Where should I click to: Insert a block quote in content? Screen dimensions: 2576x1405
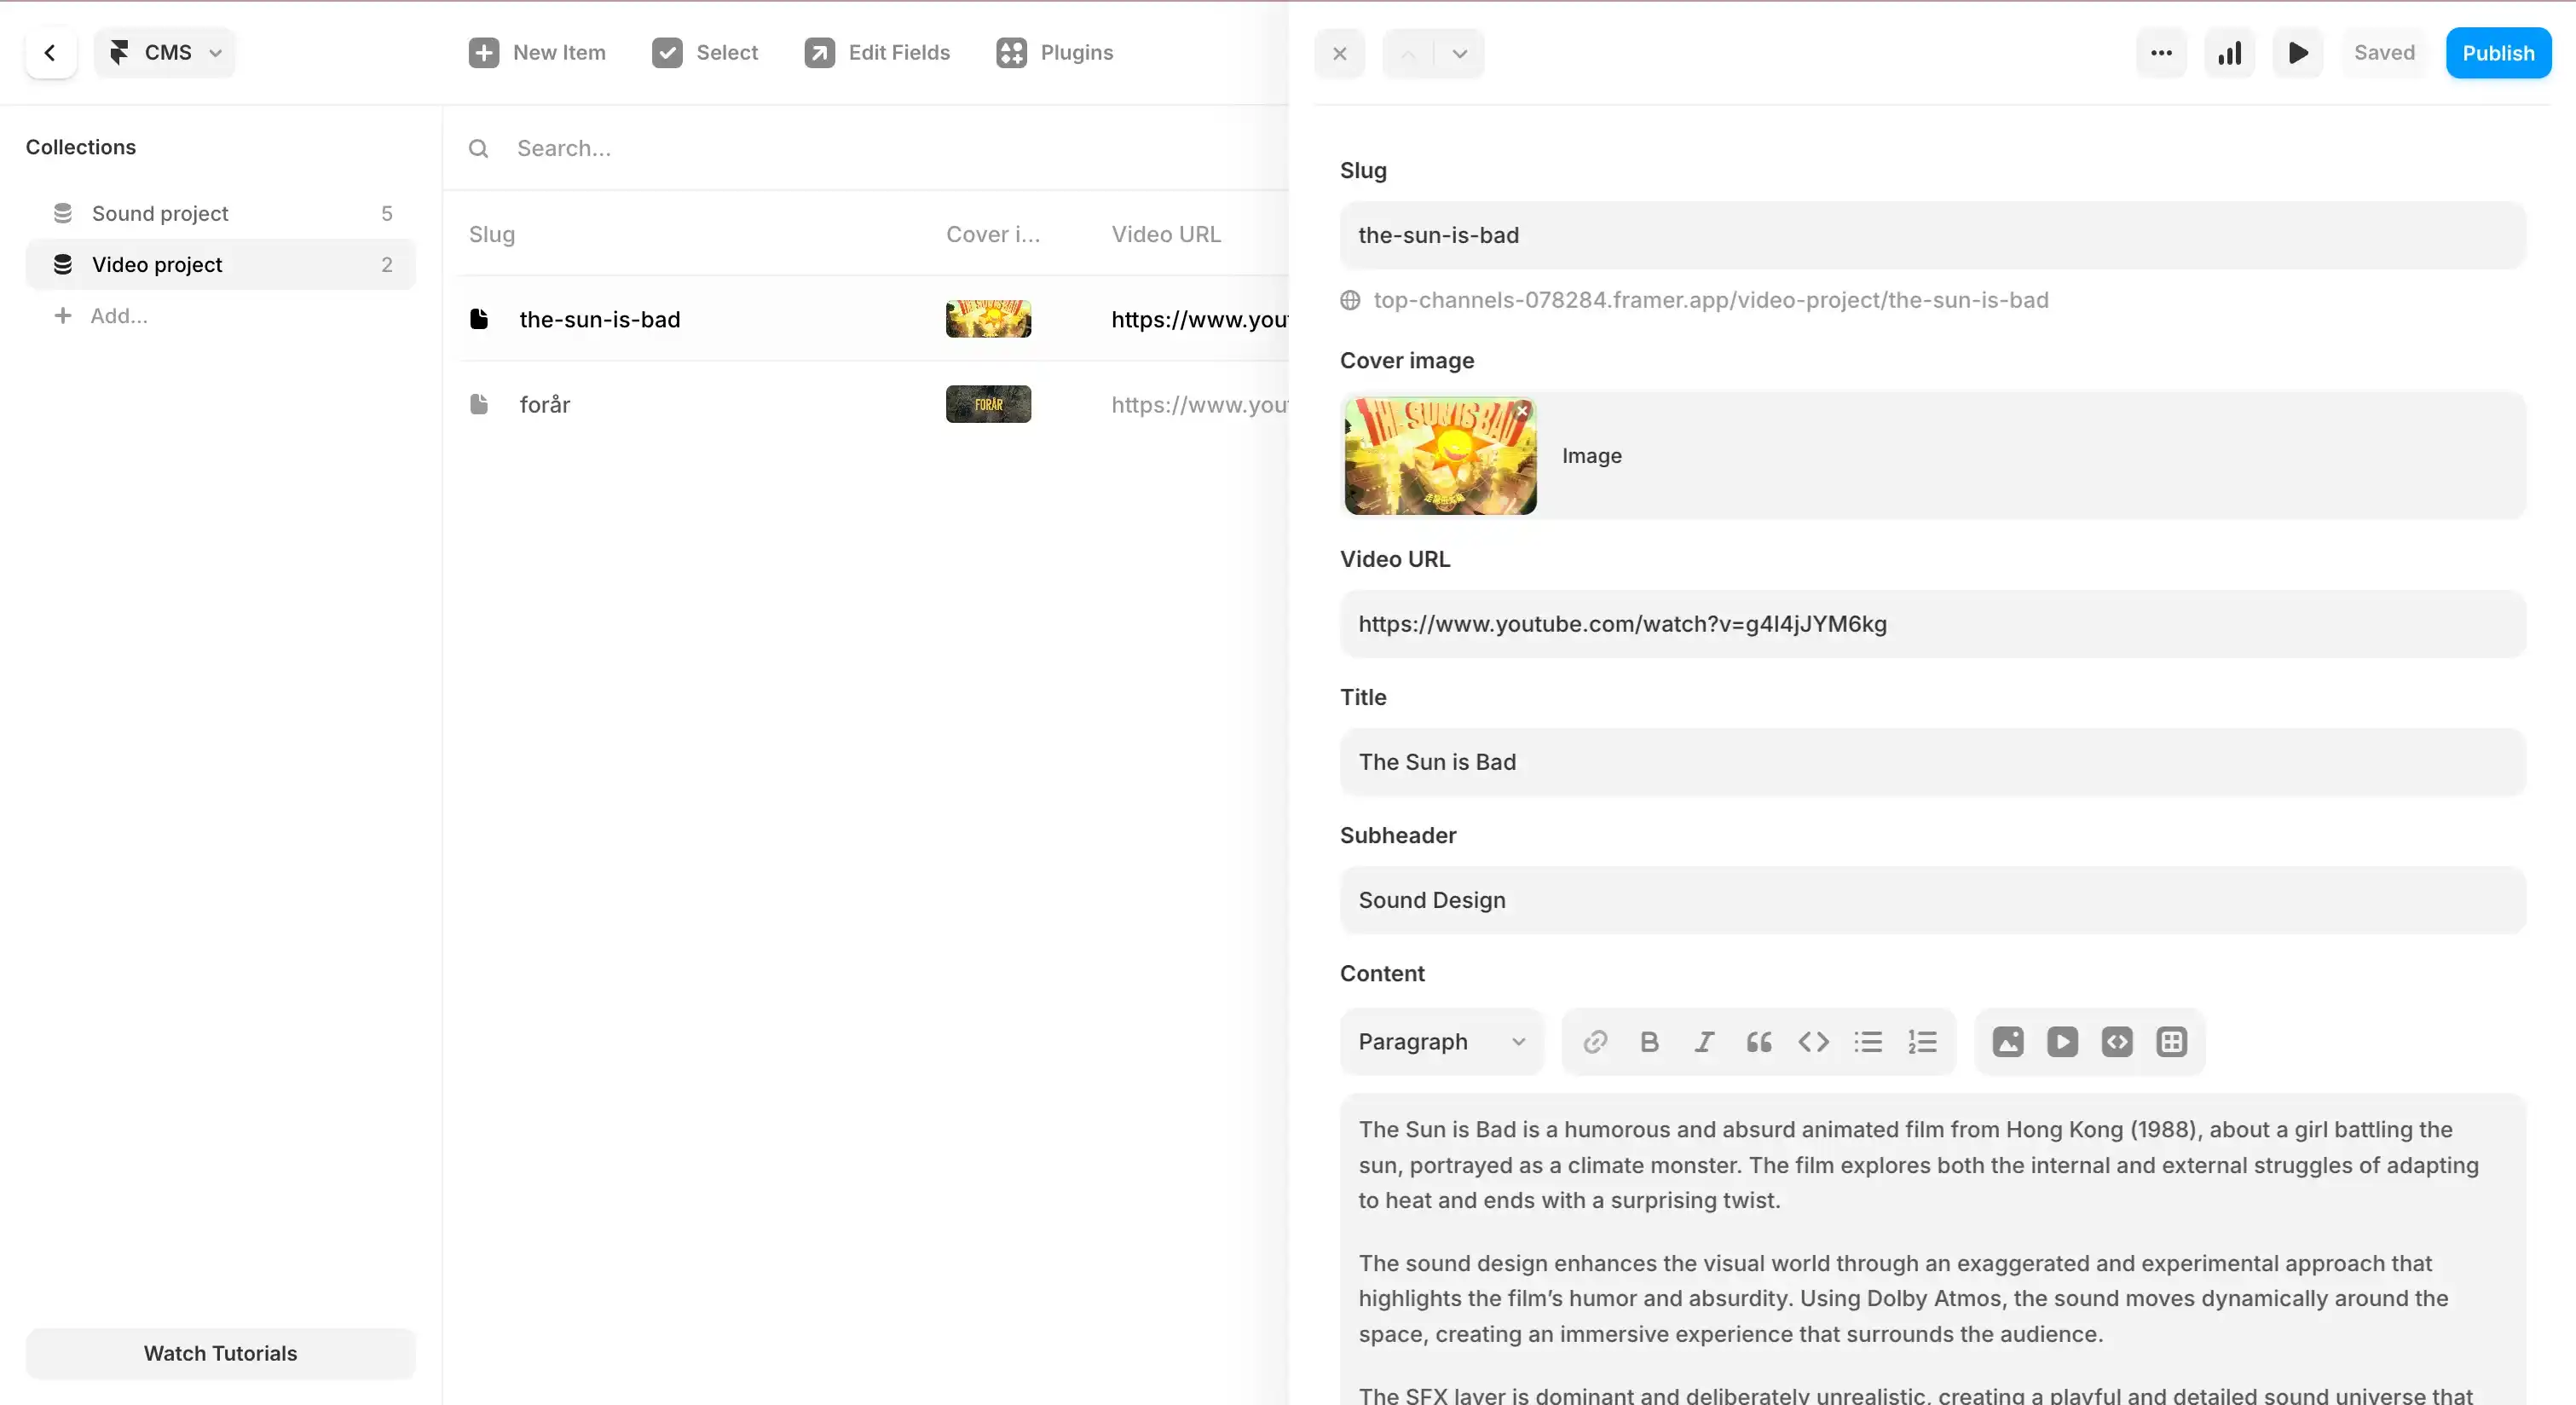pyautogui.click(x=1759, y=1042)
